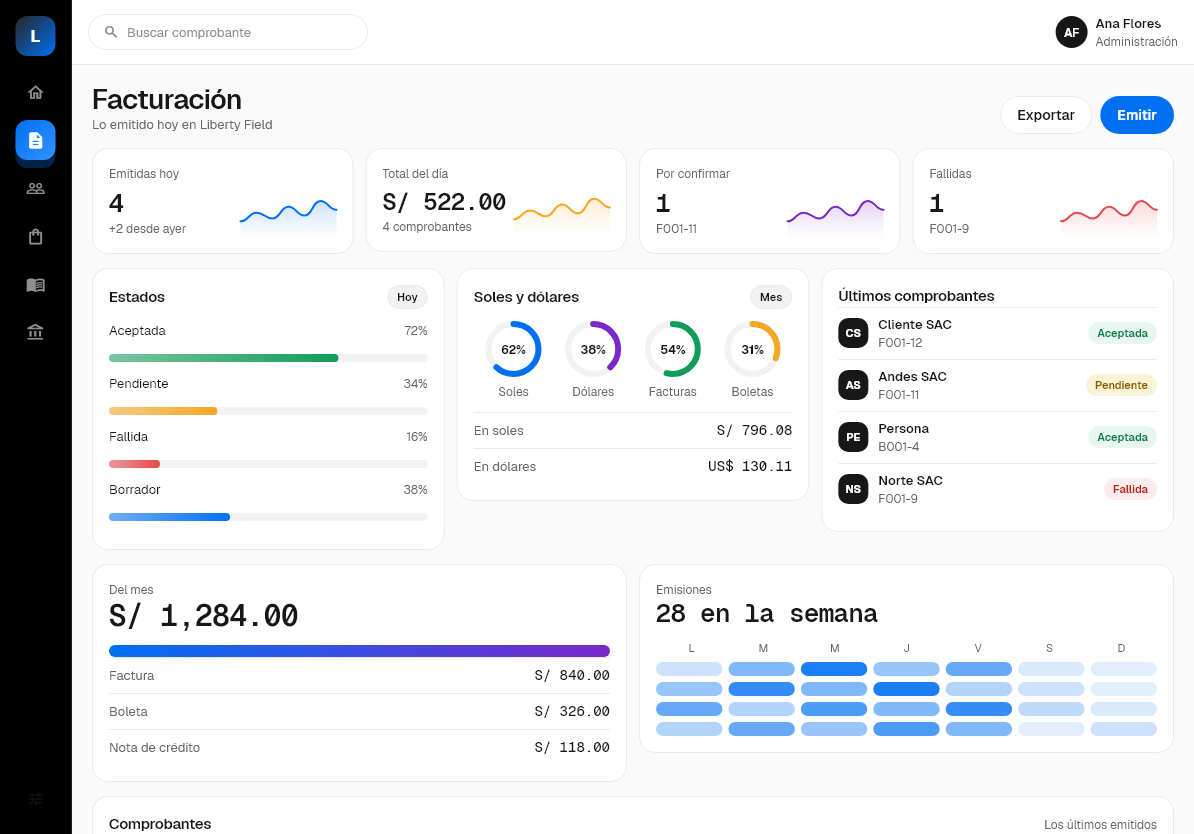1194x834 pixels.
Task: Click the Boletas 31% donut chart
Action: pyautogui.click(x=752, y=349)
